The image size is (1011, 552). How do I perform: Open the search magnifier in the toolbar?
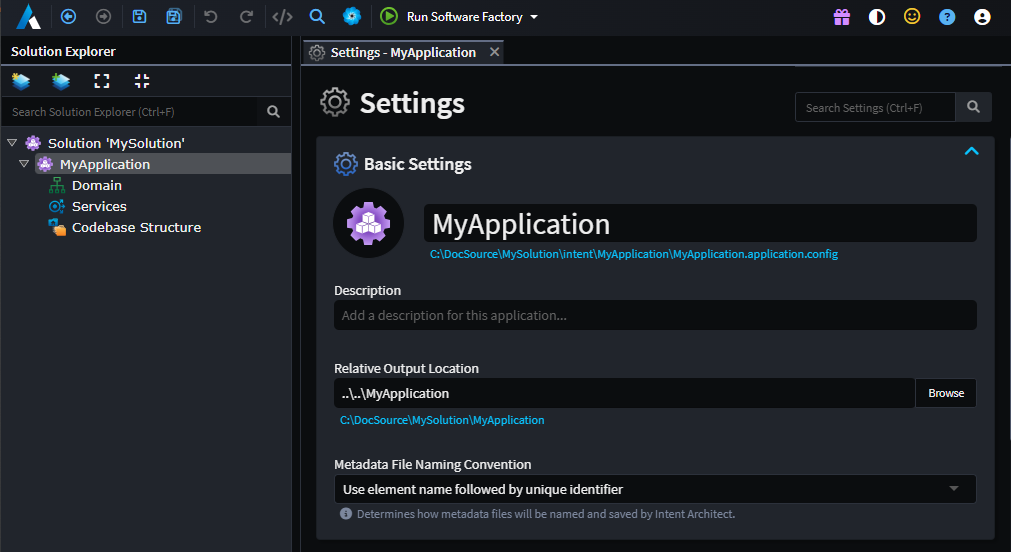point(317,17)
